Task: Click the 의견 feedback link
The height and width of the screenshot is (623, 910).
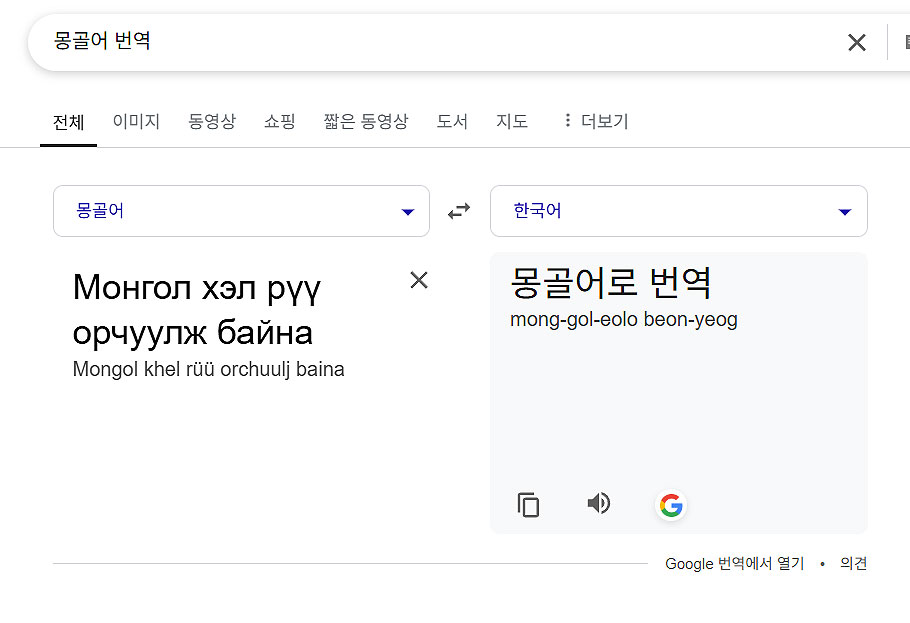Action: [x=853, y=564]
